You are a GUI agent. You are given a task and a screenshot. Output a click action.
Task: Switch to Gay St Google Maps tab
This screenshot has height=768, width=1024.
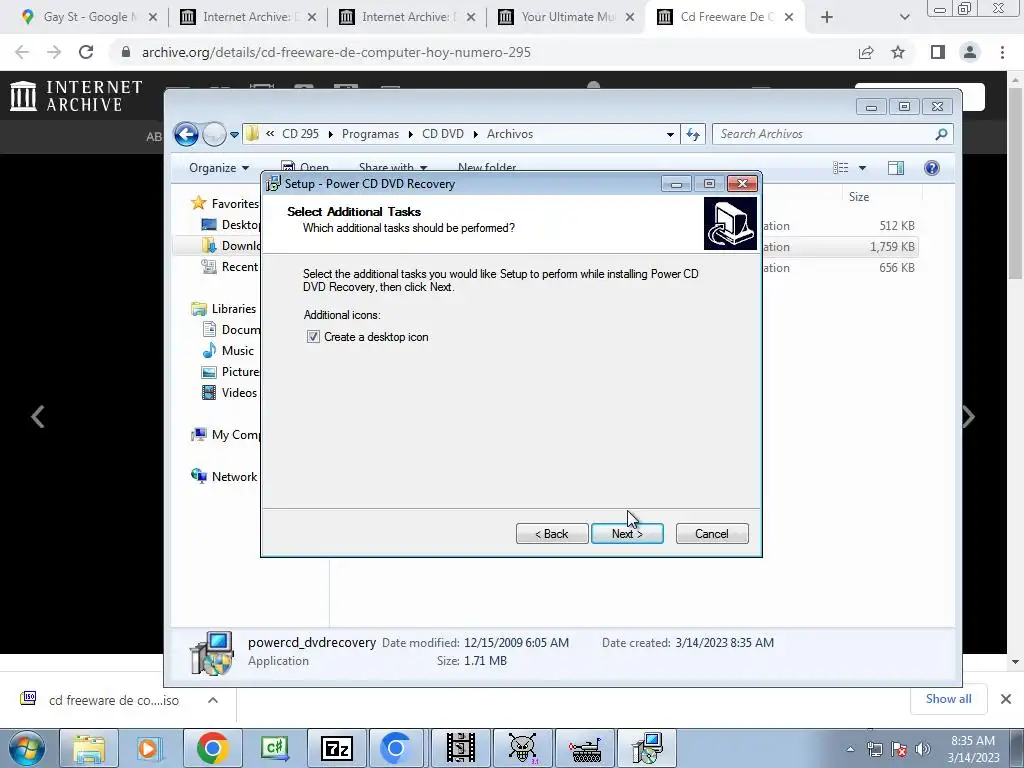88,17
